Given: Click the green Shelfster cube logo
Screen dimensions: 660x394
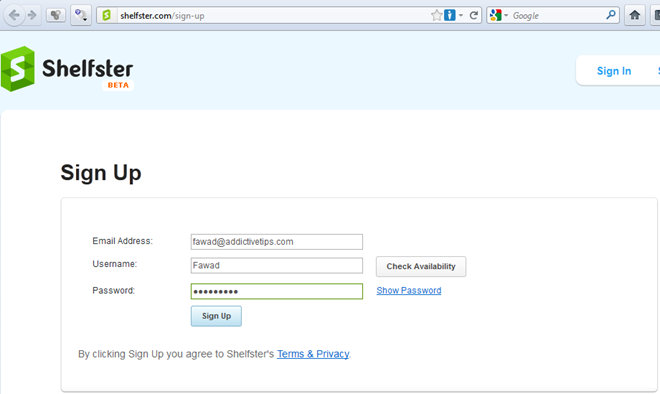Looking at the screenshot, I should 18,69.
